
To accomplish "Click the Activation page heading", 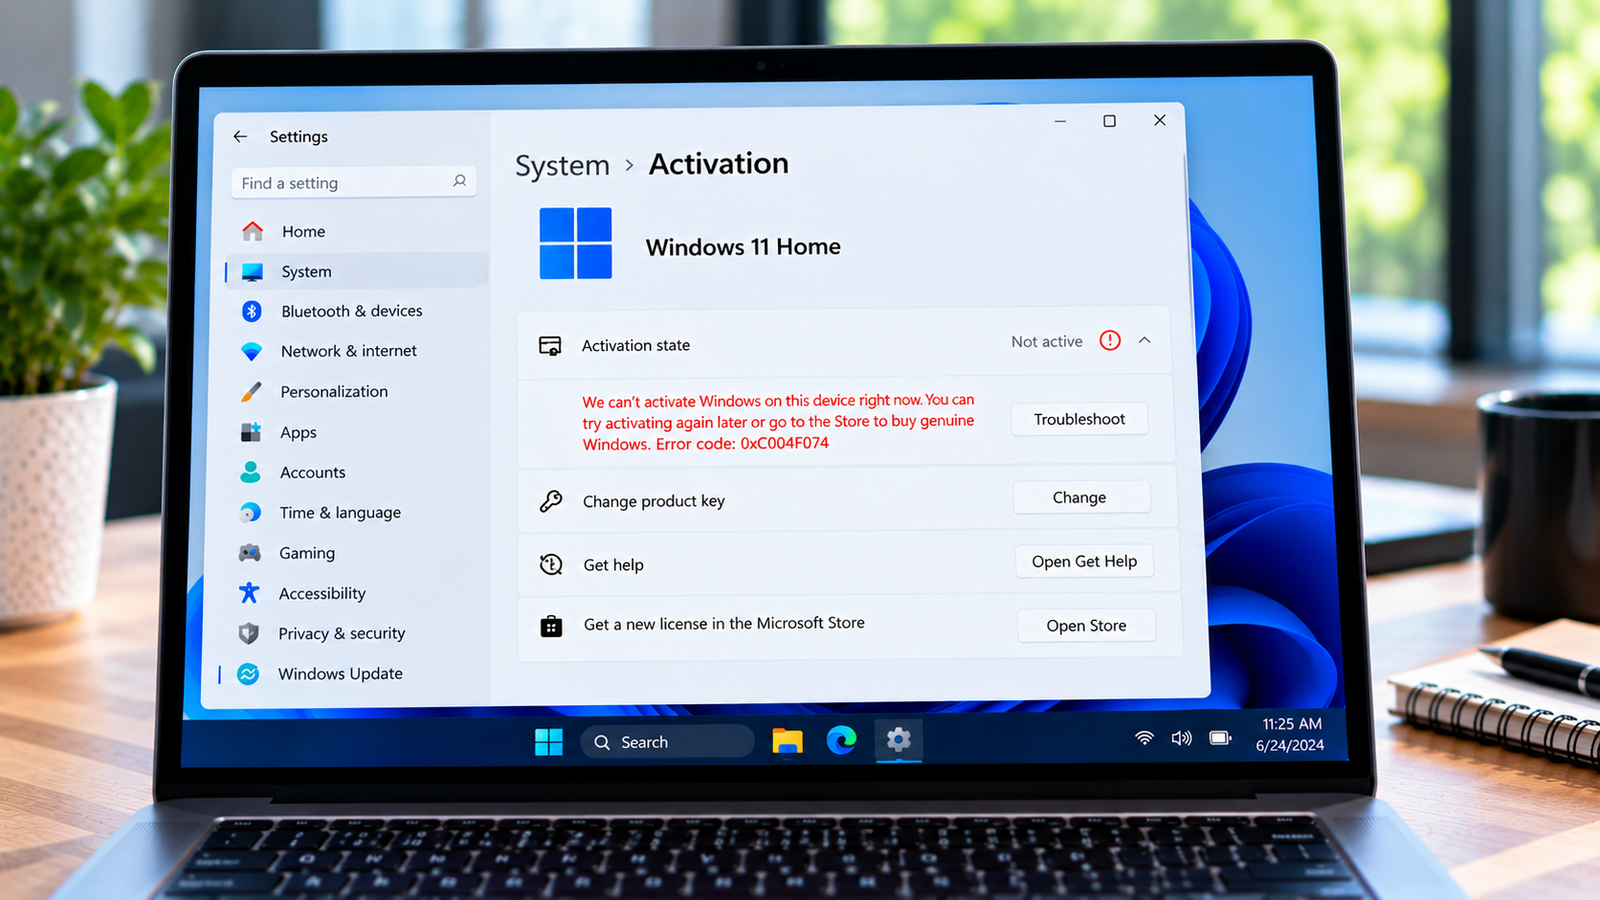I will (x=719, y=164).
